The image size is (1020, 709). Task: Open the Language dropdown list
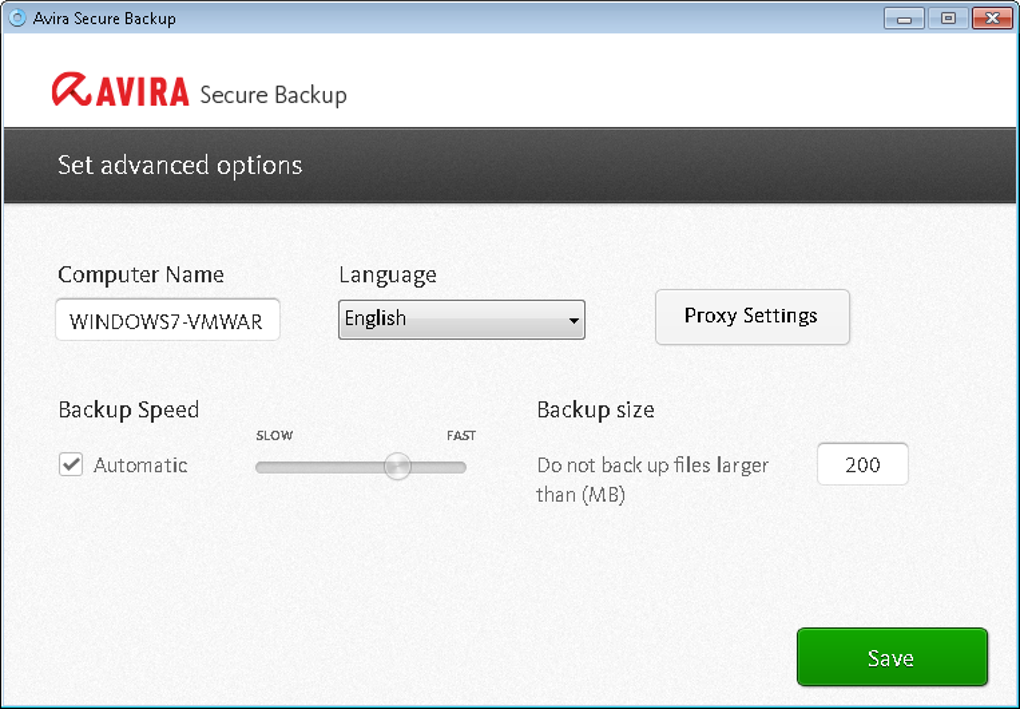click(x=460, y=320)
